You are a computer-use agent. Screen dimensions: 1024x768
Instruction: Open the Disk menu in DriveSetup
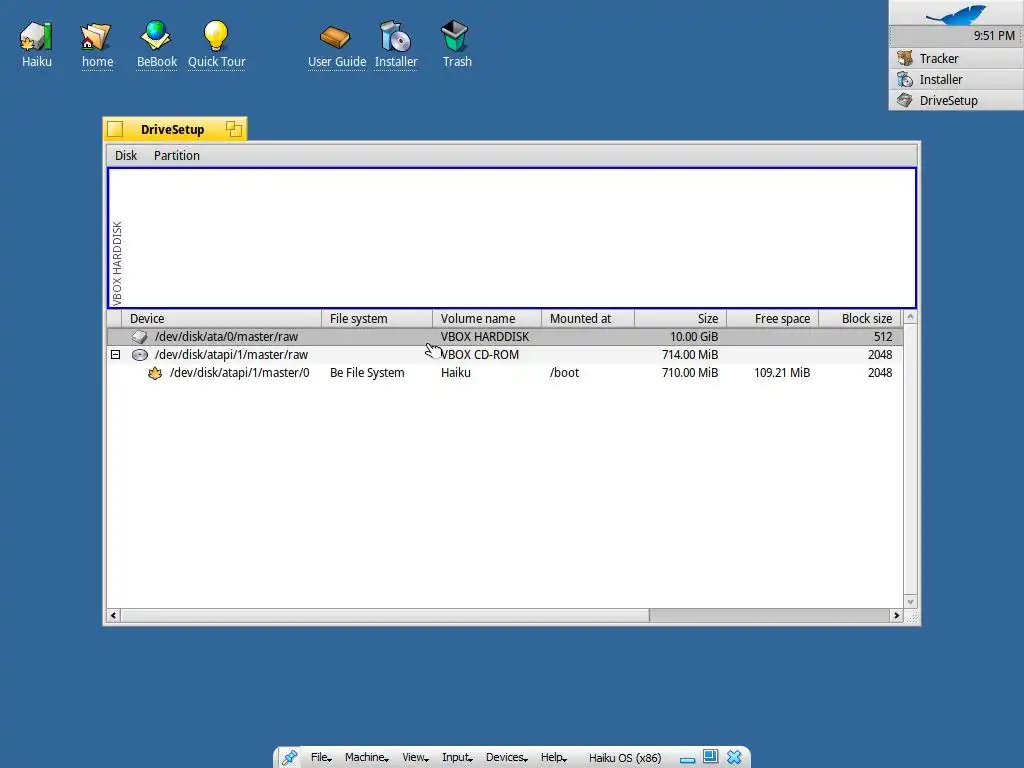[126, 155]
